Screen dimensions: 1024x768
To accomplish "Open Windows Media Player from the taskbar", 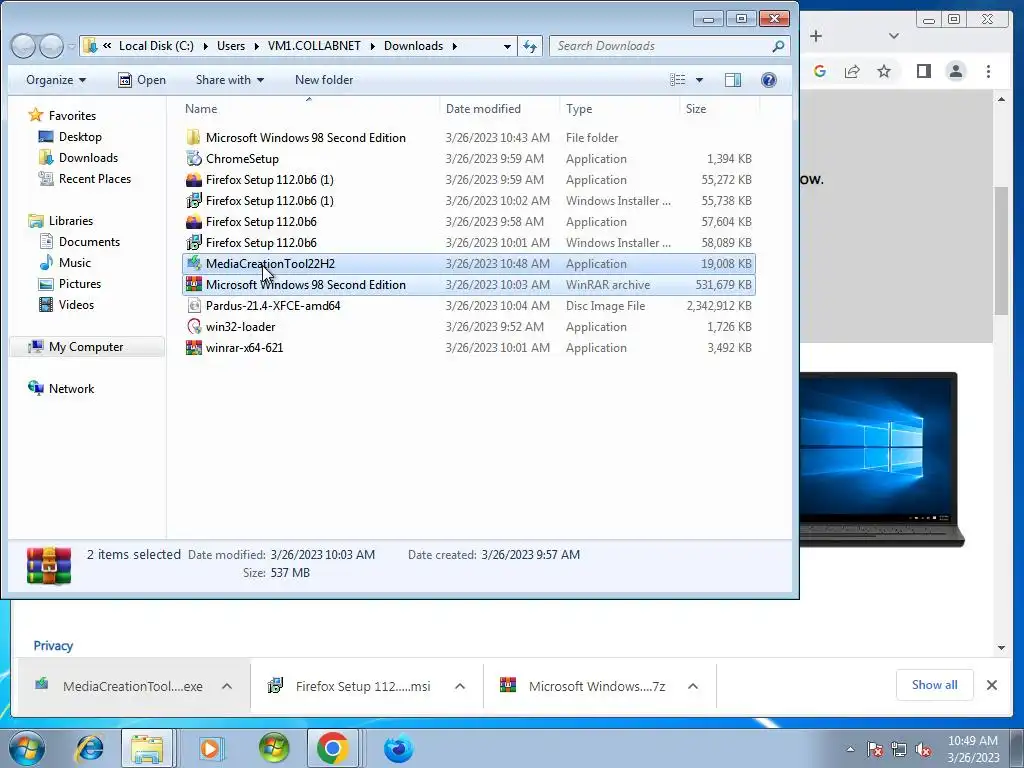I will point(211,748).
